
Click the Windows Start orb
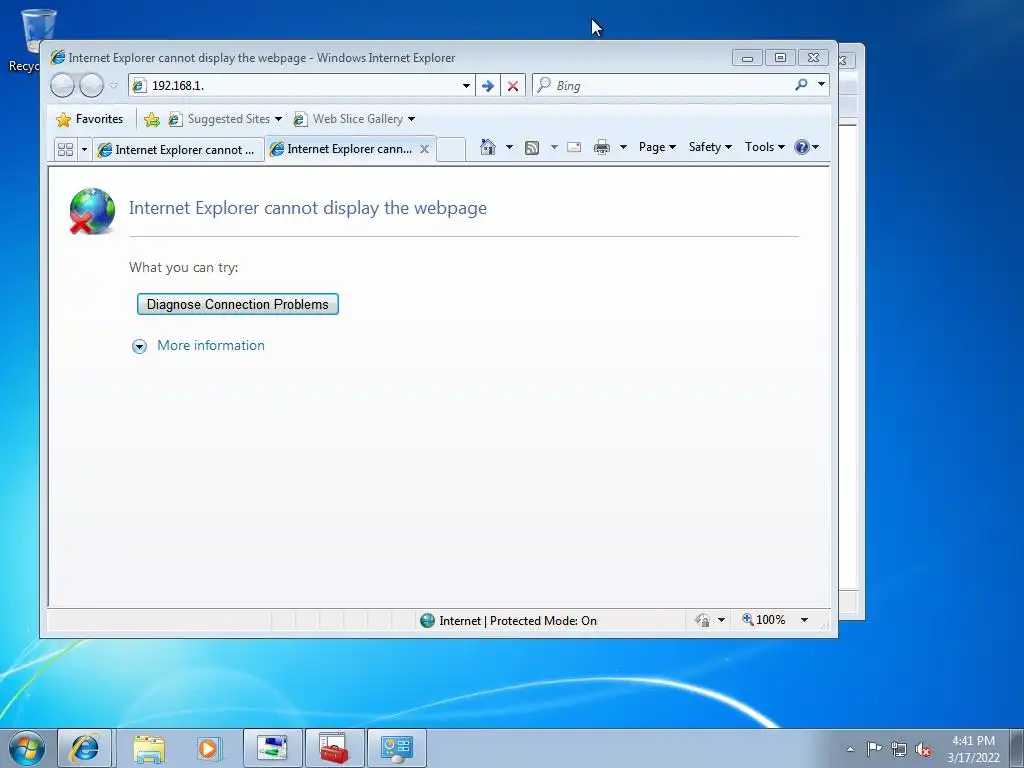point(27,748)
